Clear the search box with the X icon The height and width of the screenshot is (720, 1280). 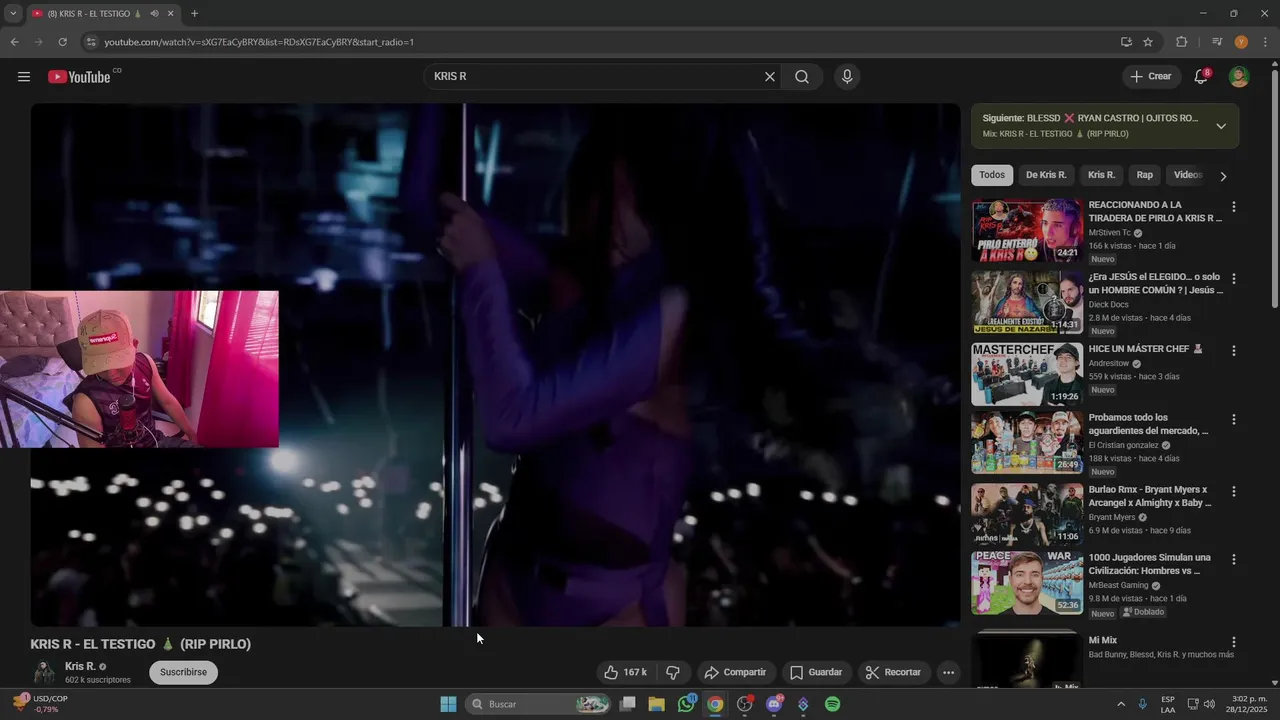click(770, 77)
